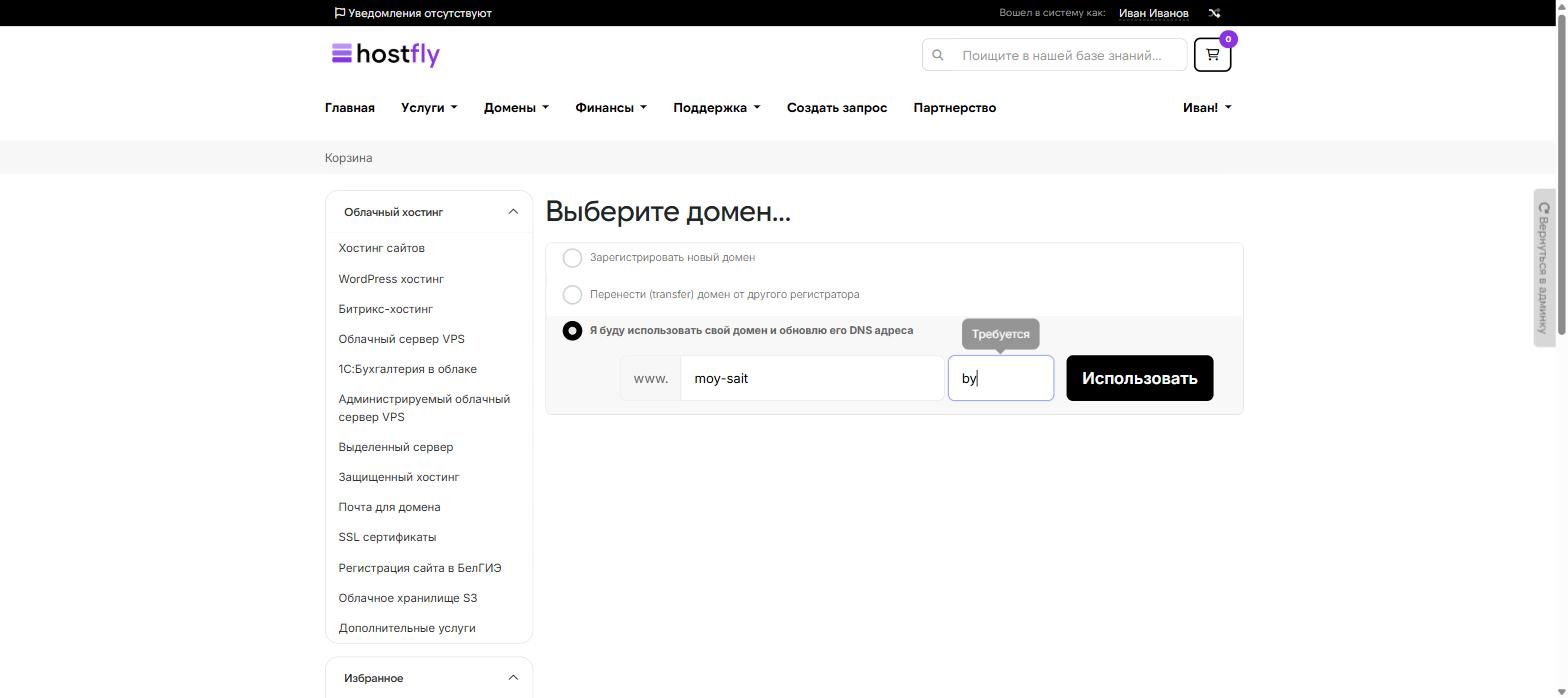
Task: Click the Использовать button
Action: (x=1140, y=378)
